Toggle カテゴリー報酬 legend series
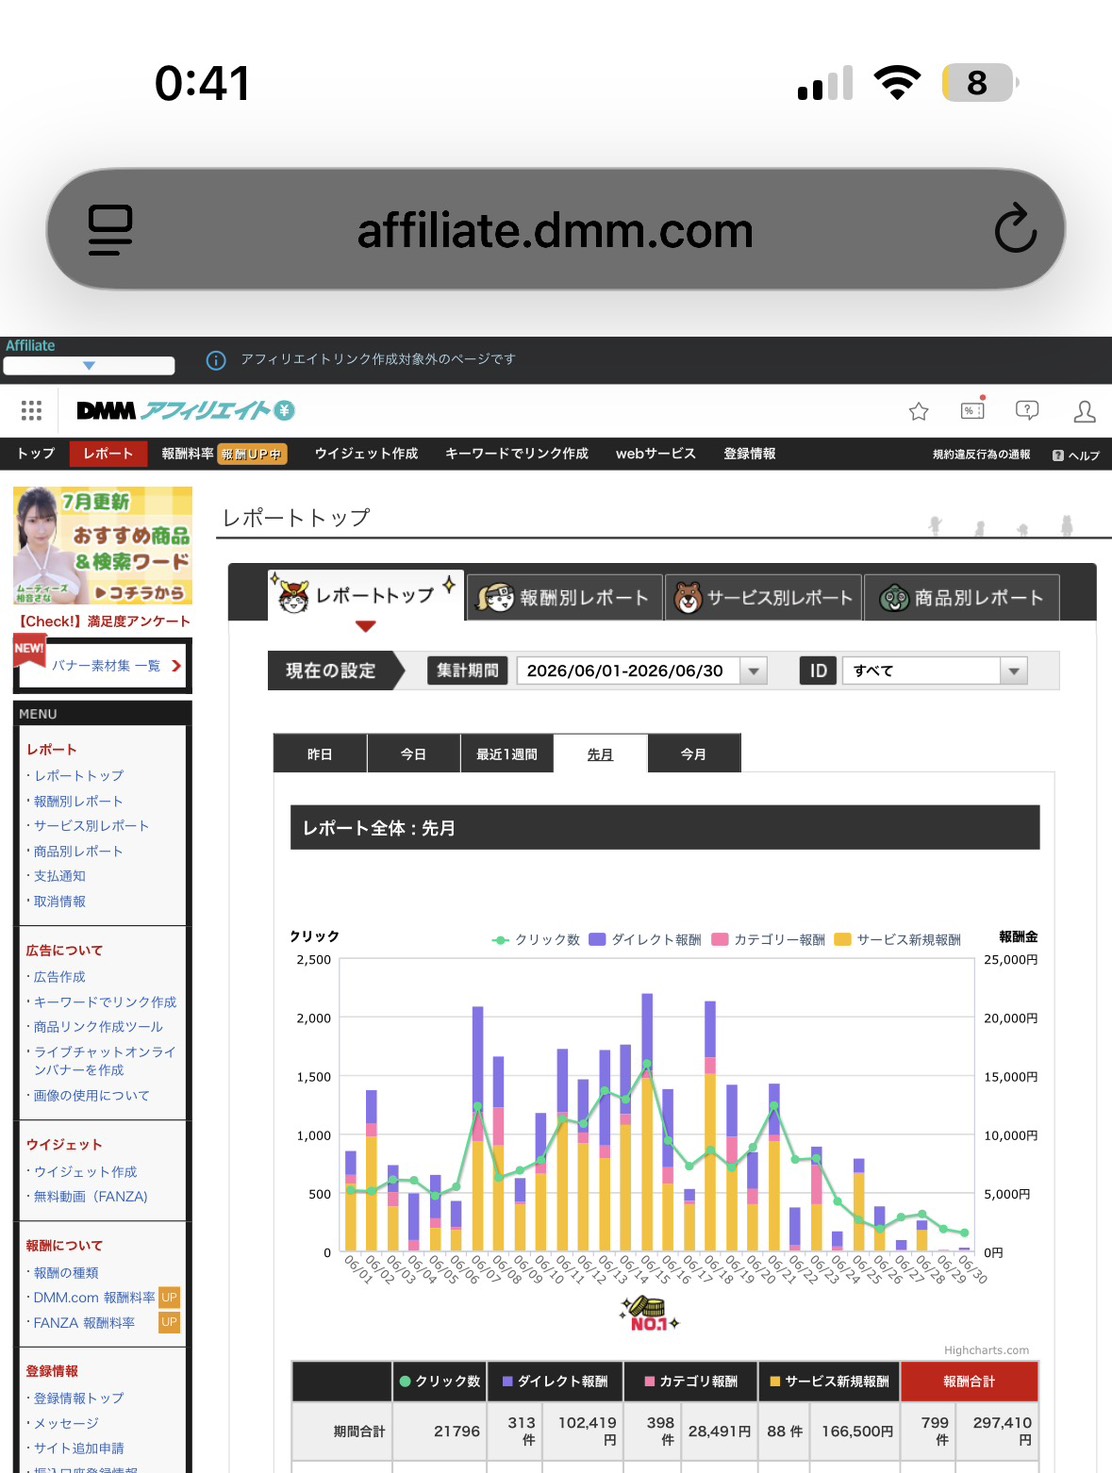1112x1473 pixels. pyautogui.click(x=768, y=940)
